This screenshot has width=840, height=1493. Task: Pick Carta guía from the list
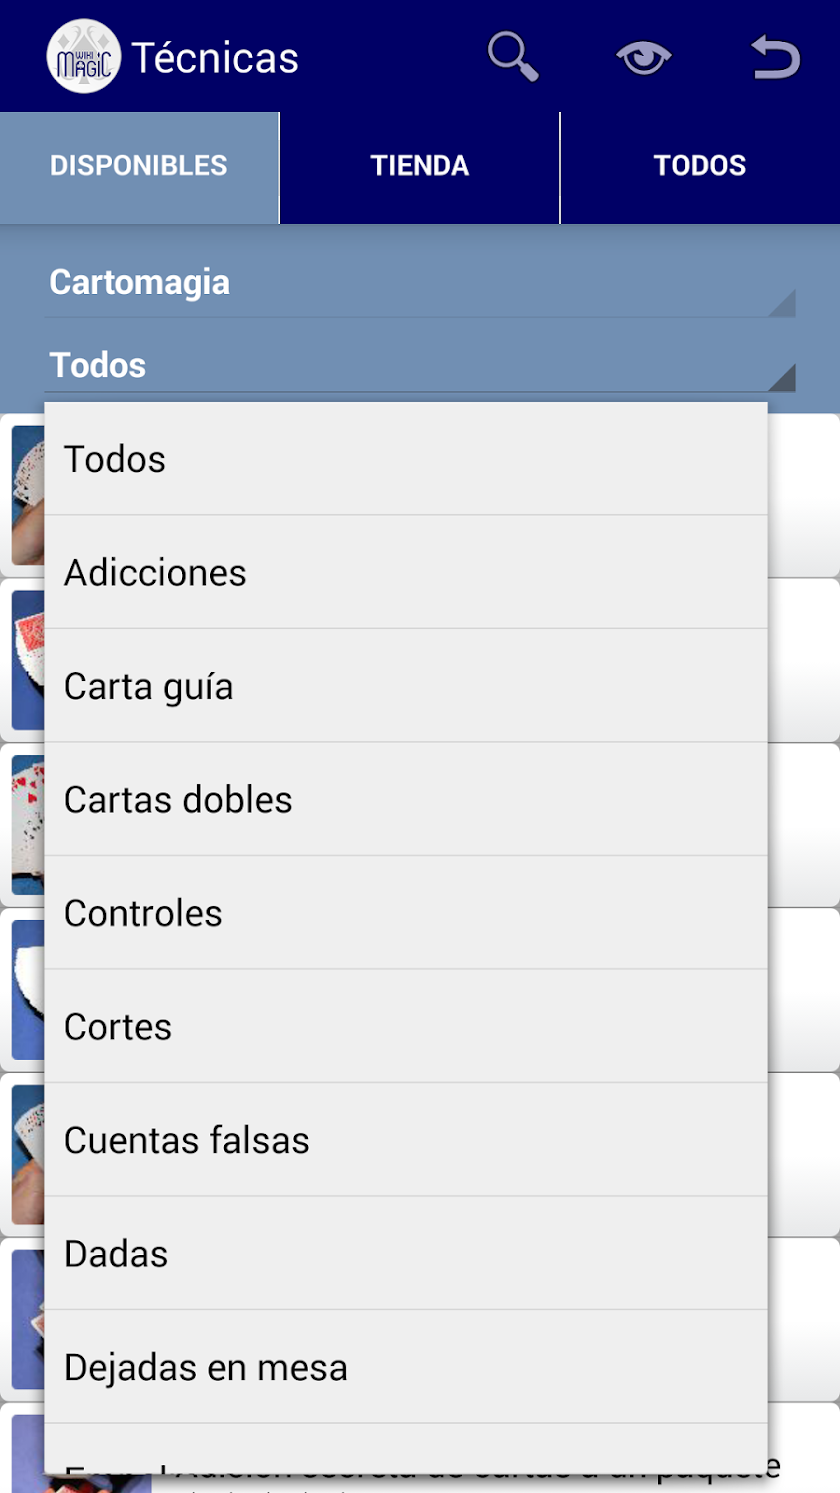(x=406, y=686)
